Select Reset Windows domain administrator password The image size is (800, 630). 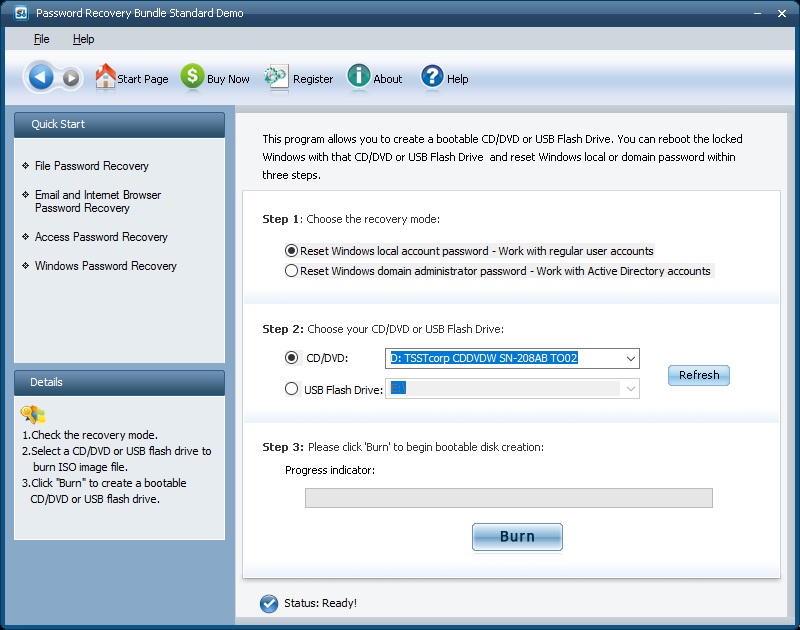tap(291, 270)
